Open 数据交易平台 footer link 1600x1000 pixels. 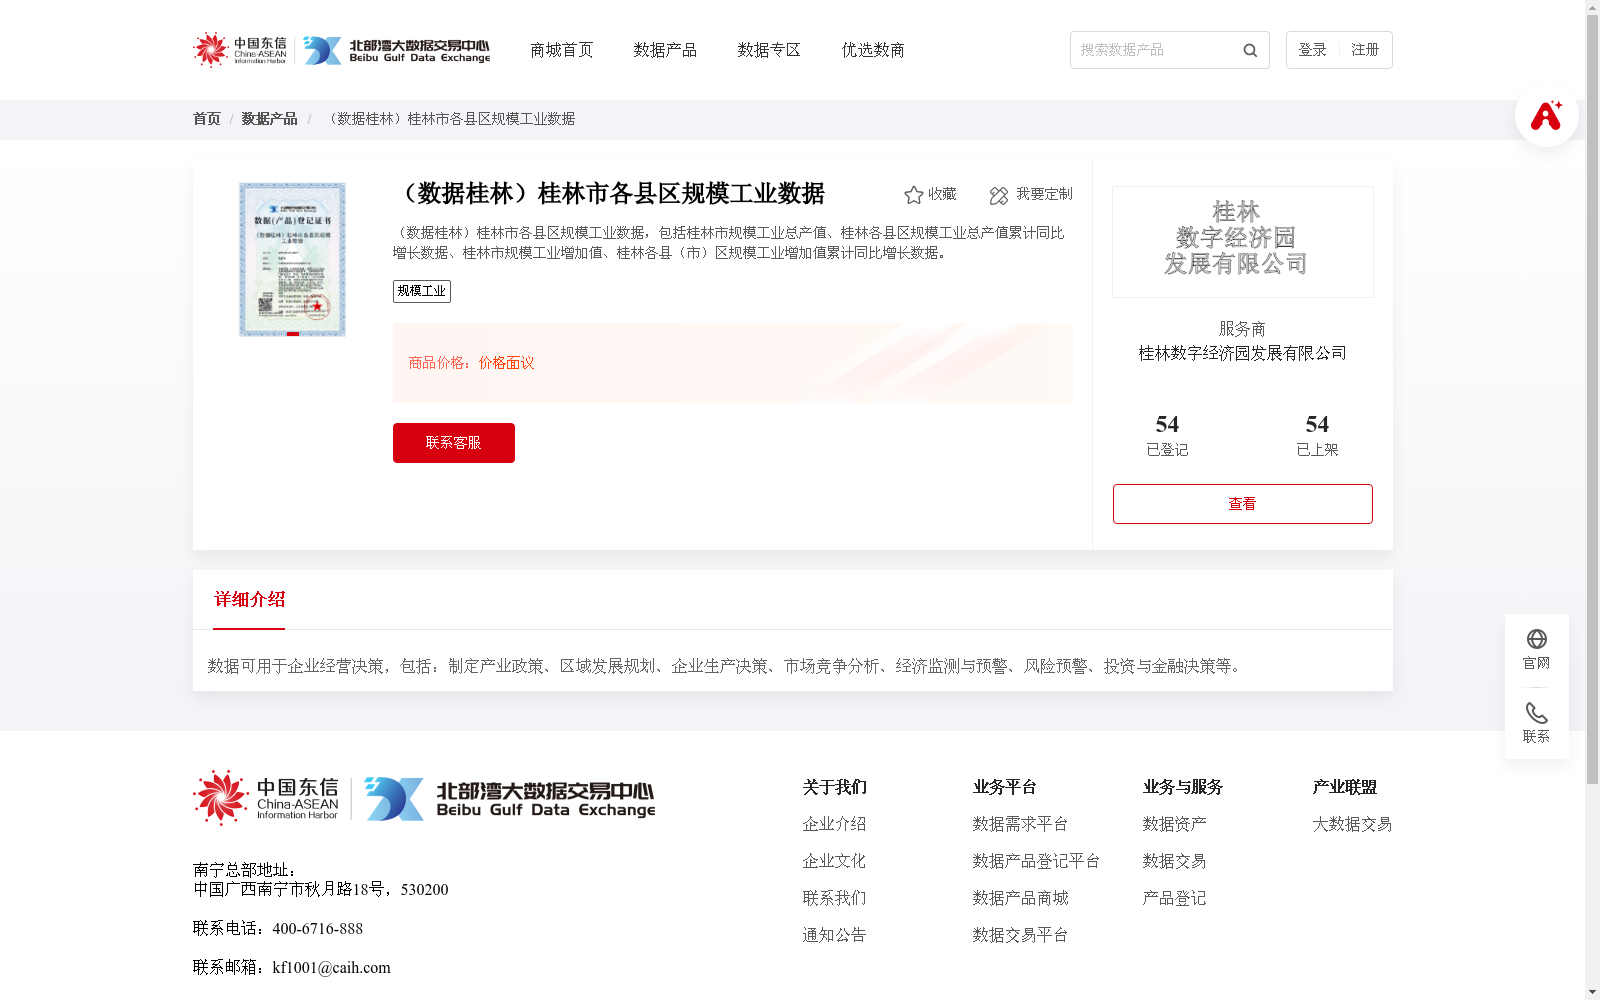1020,935
